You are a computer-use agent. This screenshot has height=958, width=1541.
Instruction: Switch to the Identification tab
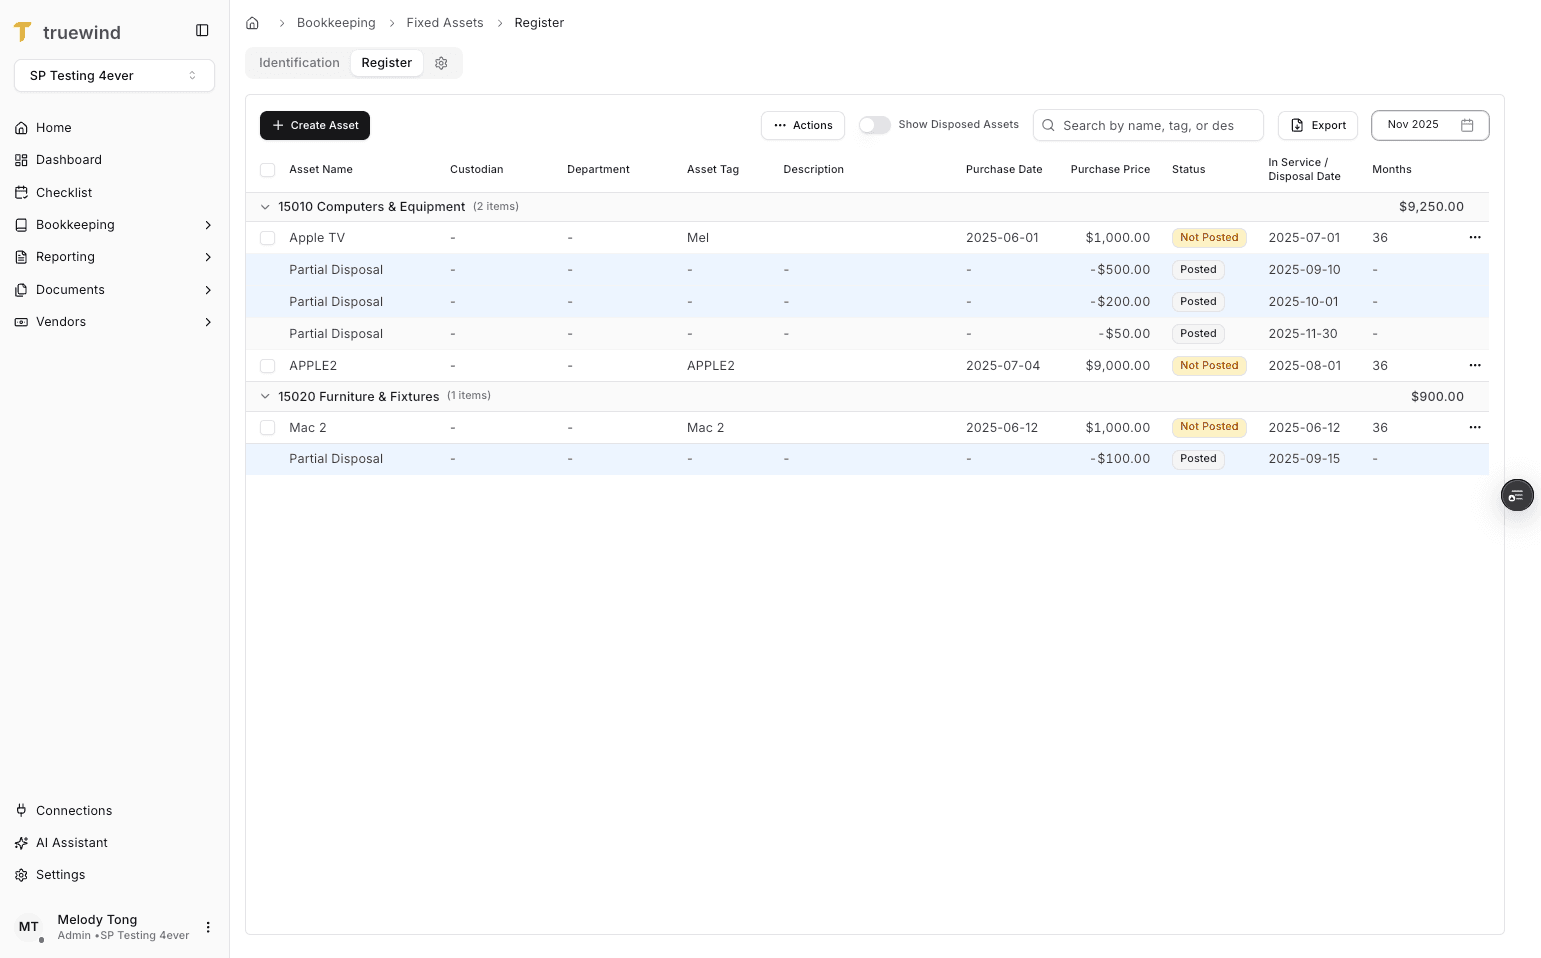coord(298,62)
